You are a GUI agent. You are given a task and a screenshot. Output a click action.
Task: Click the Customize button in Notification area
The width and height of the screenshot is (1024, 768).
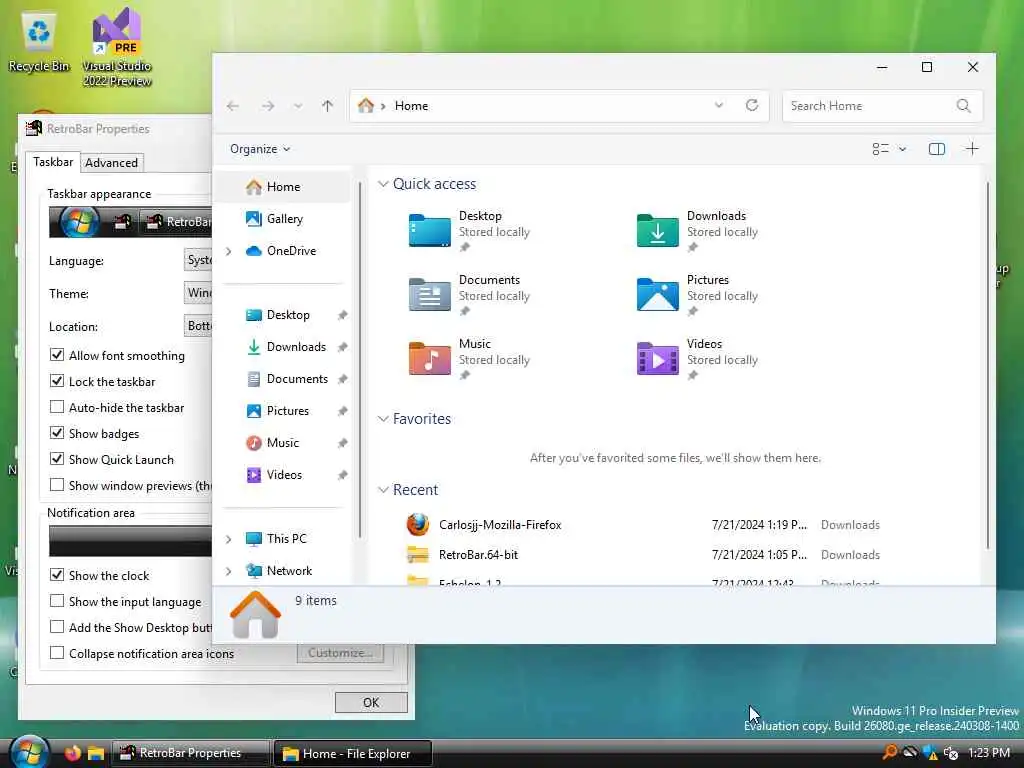pyautogui.click(x=340, y=652)
